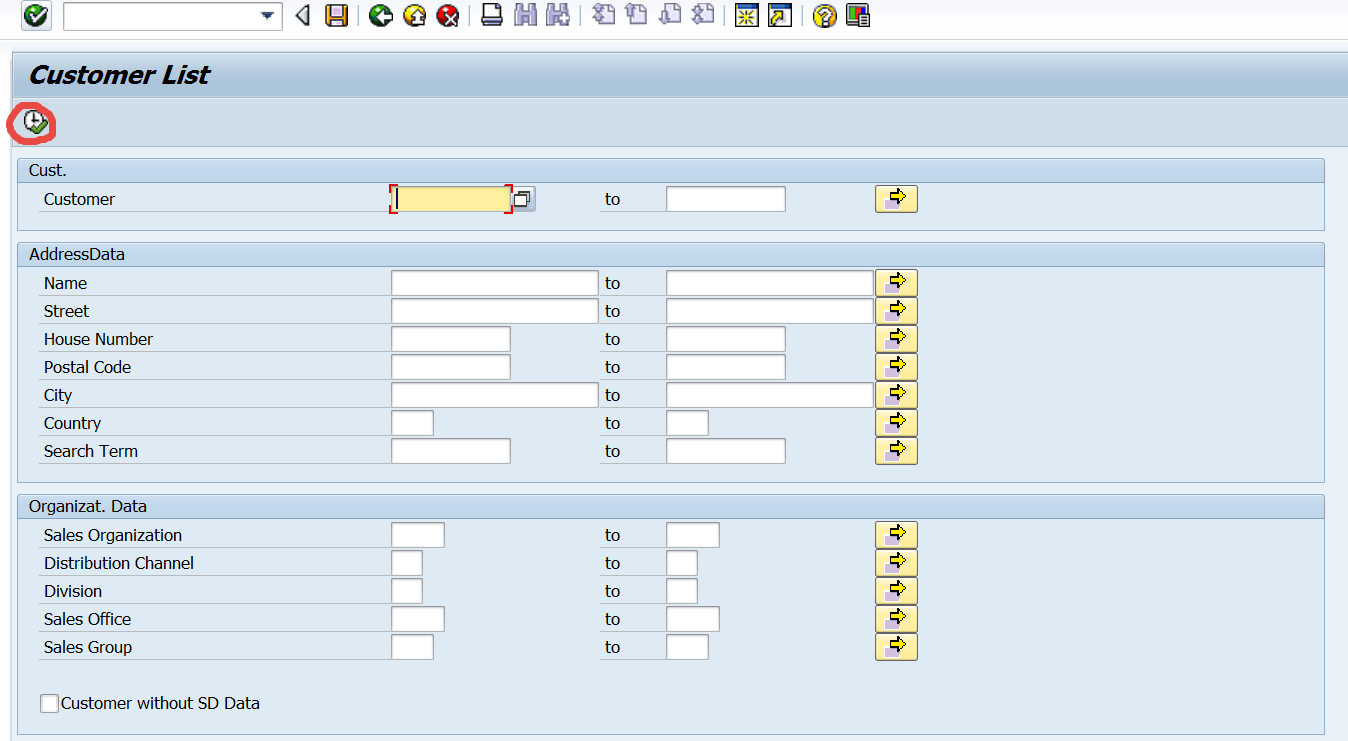Click the Find binoculars icon
The image size is (1348, 741).
click(x=525, y=16)
